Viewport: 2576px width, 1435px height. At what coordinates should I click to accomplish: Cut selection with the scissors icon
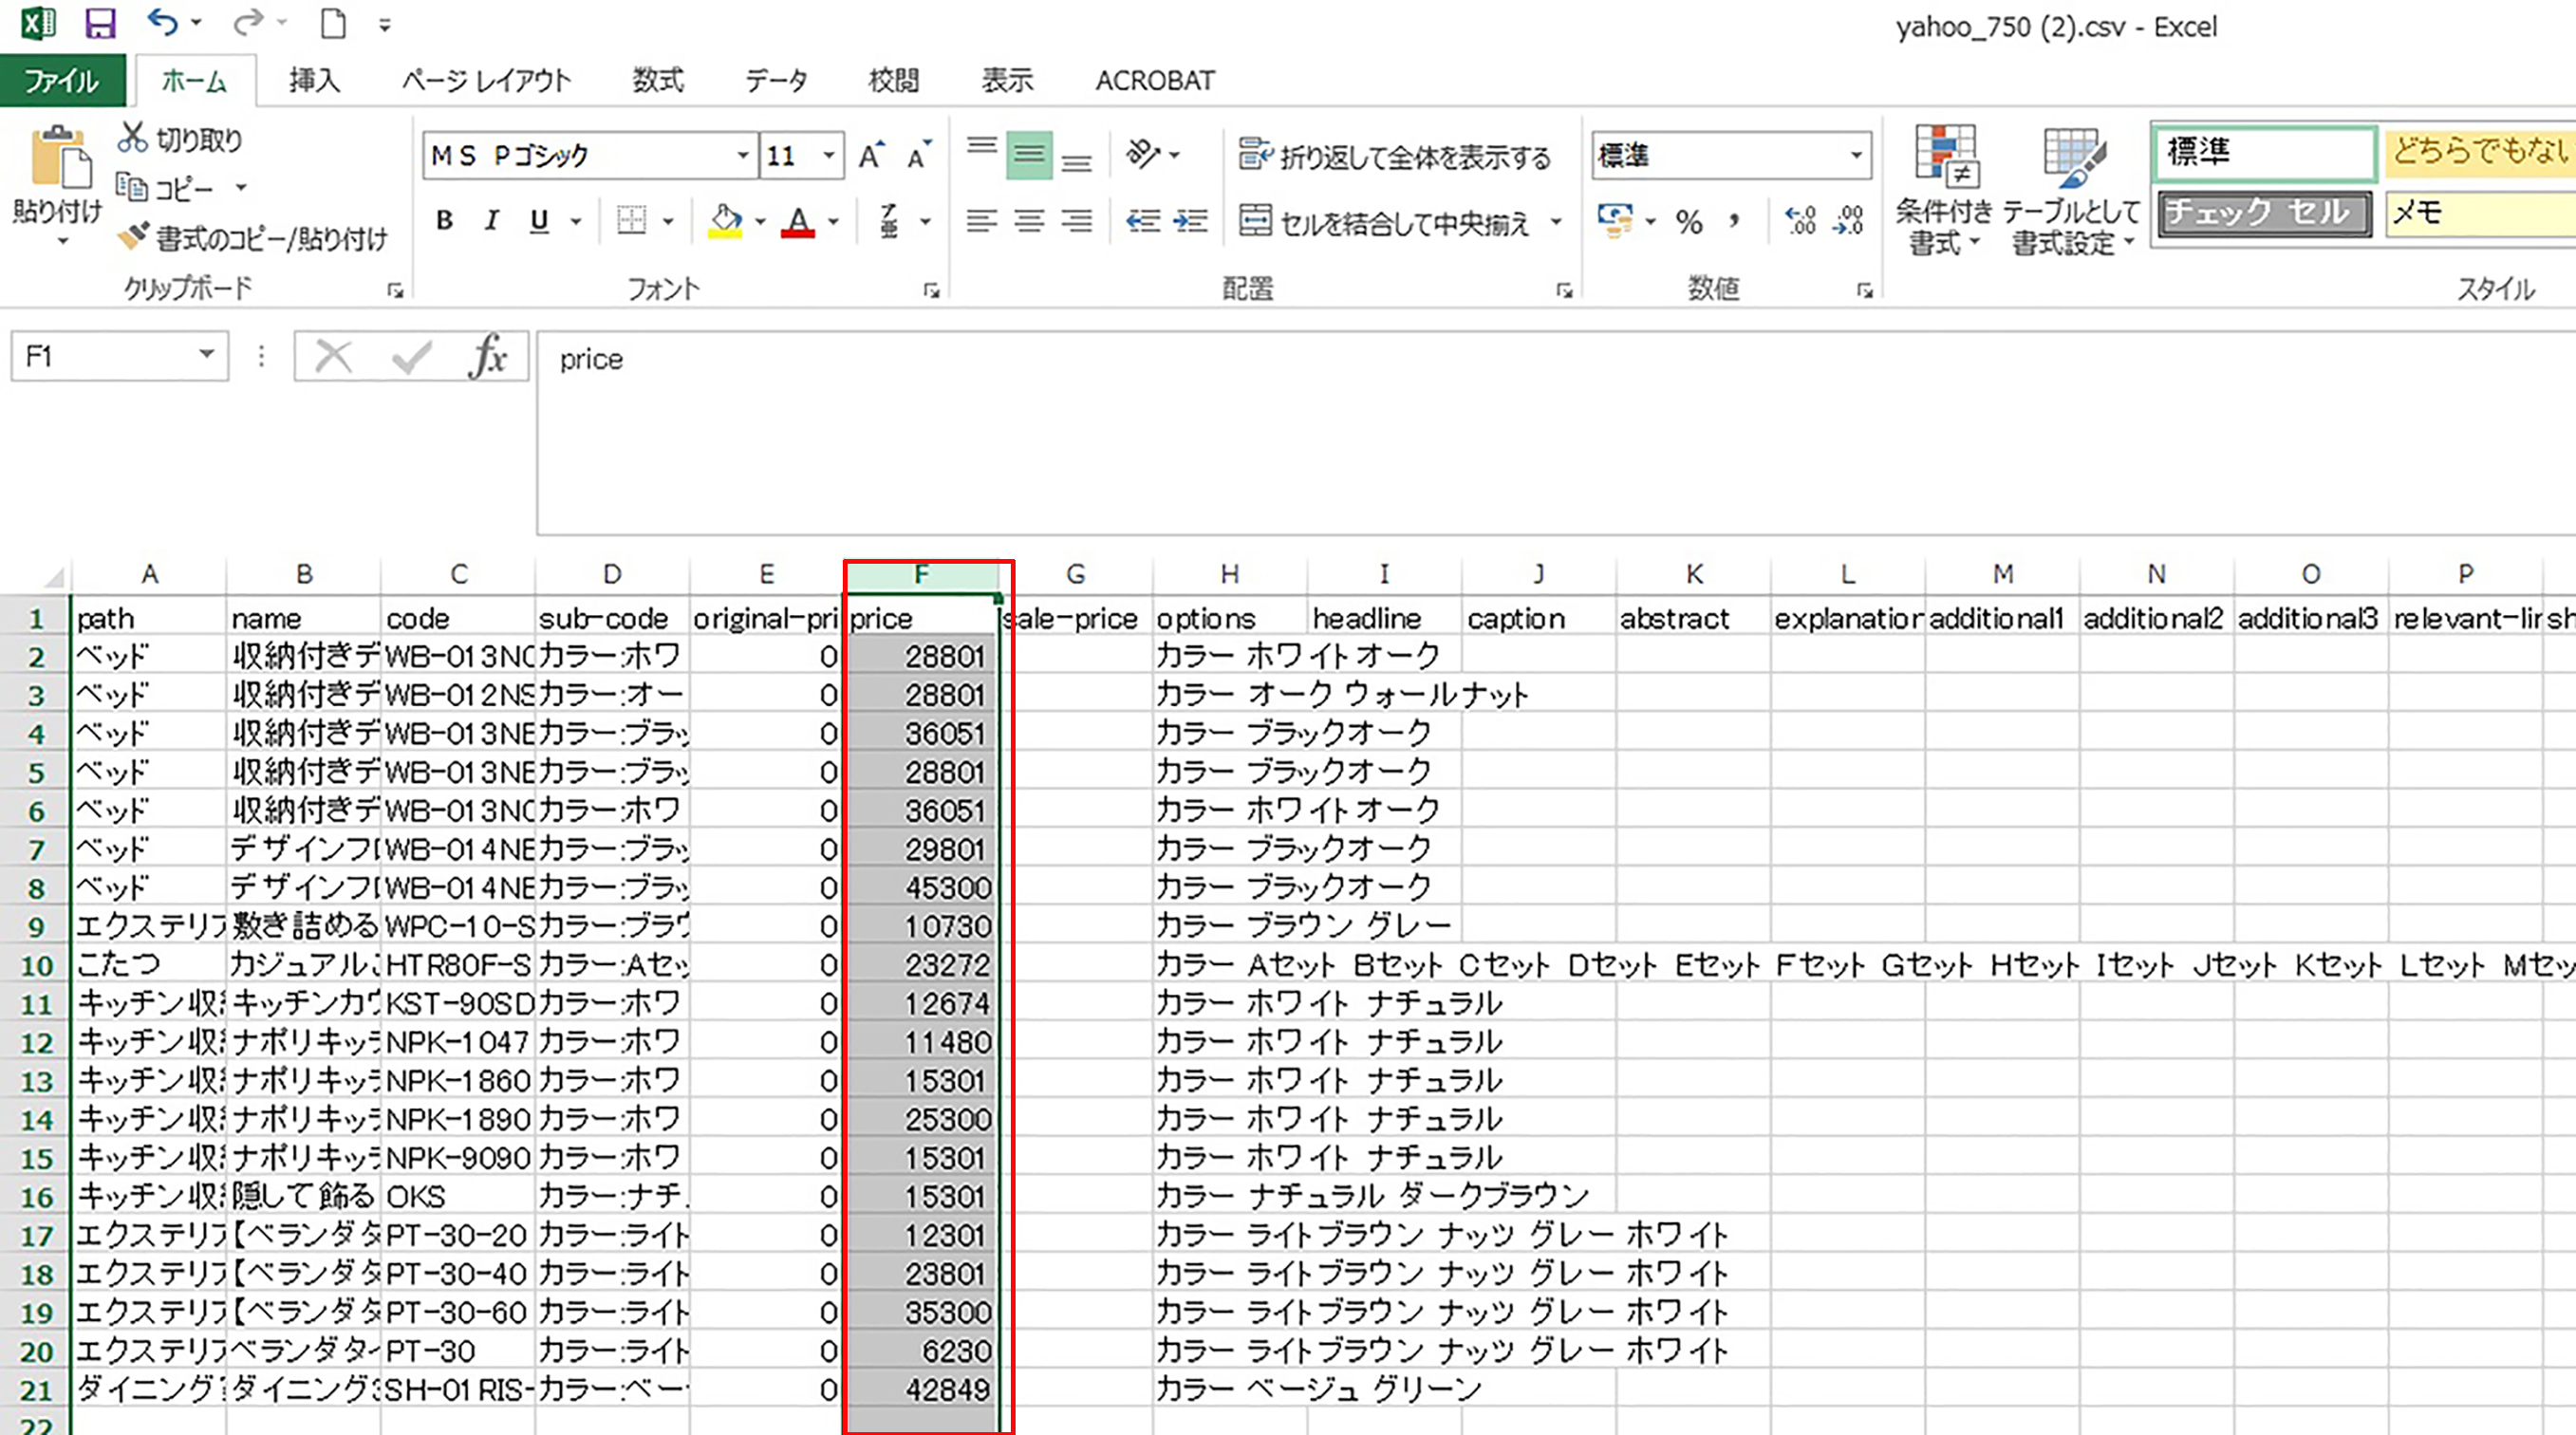click(x=132, y=139)
